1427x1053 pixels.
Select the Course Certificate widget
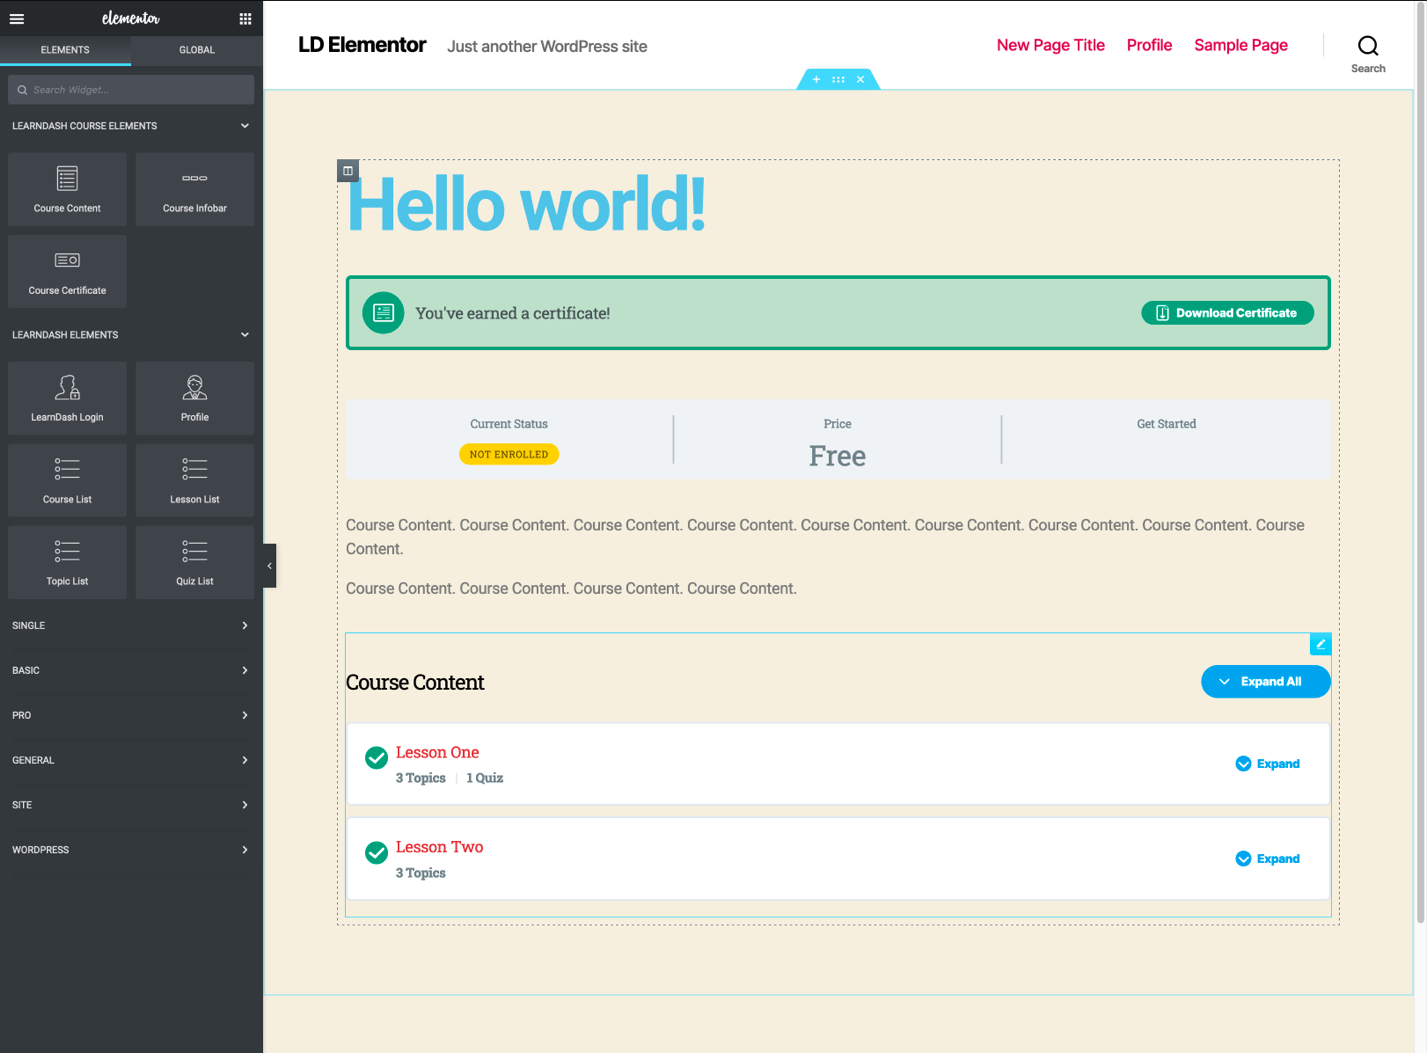pos(67,271)
